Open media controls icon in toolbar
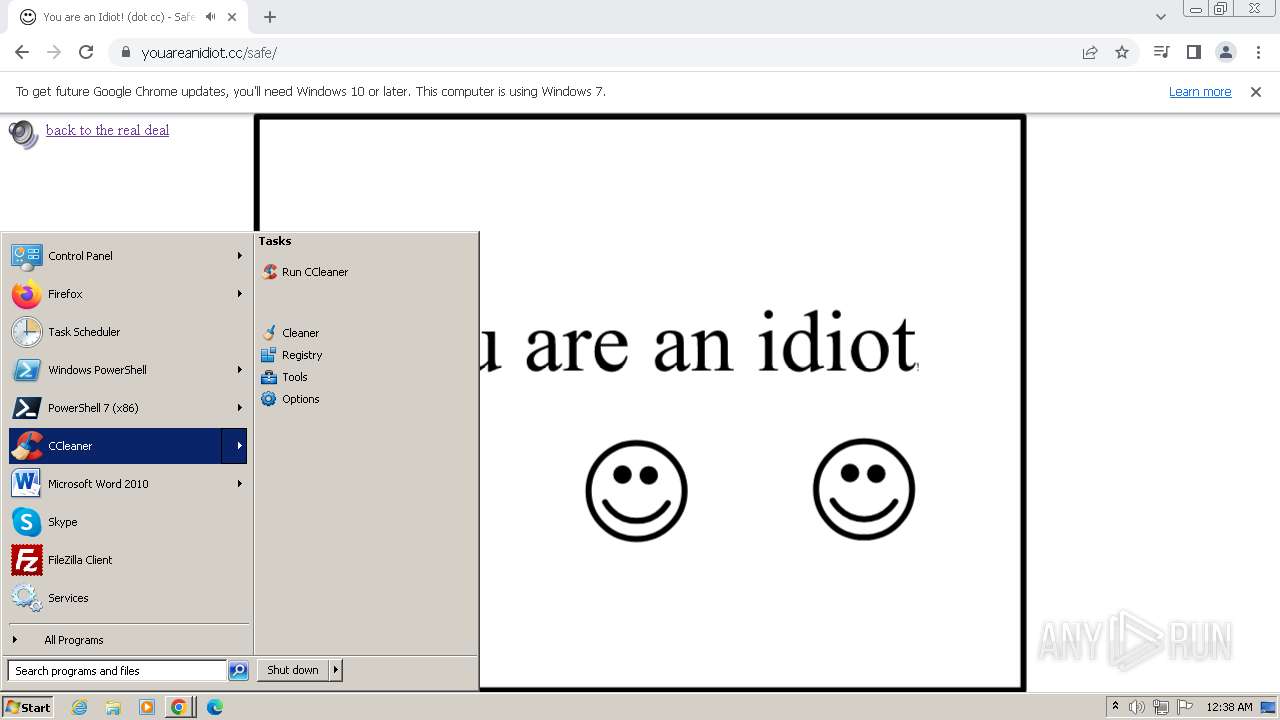The height and width of the screenshot is (720, 1280). pos(1161,52)
